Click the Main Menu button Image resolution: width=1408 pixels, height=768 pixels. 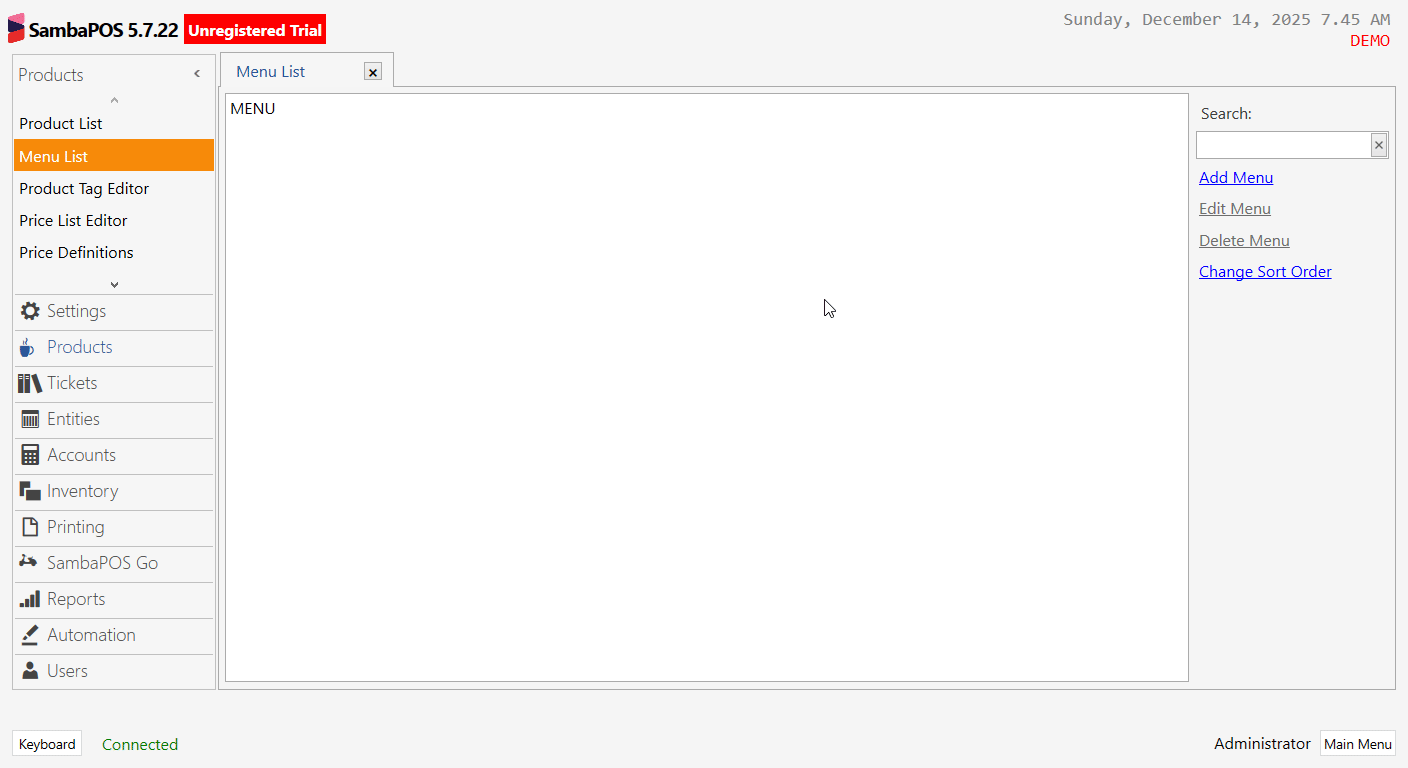(x=1358, y=744)
